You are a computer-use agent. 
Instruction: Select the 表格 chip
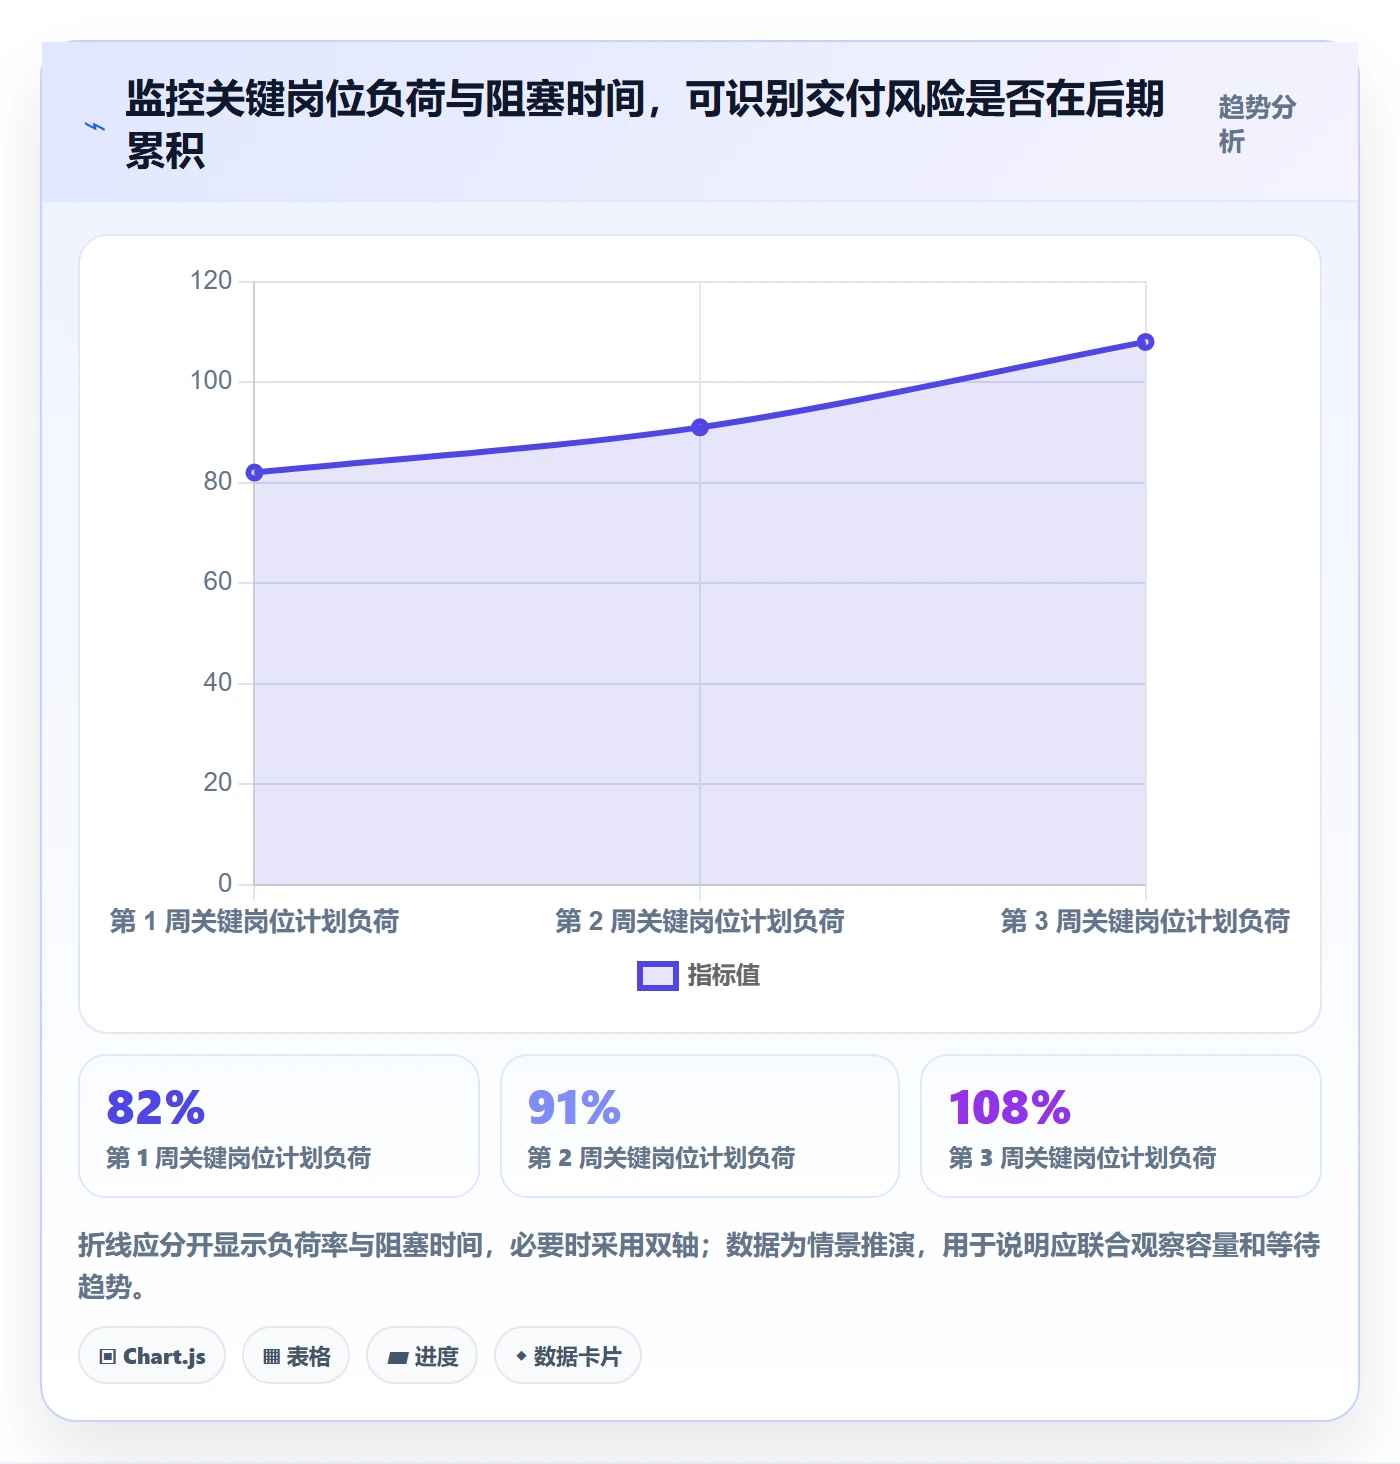click(296, 1356)
